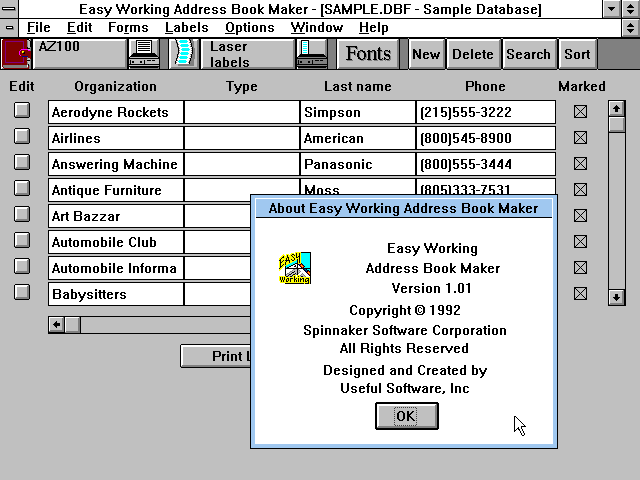Click the Answering Machine organization field
This screenshot has height=480, width=640.
coord(116,164)
